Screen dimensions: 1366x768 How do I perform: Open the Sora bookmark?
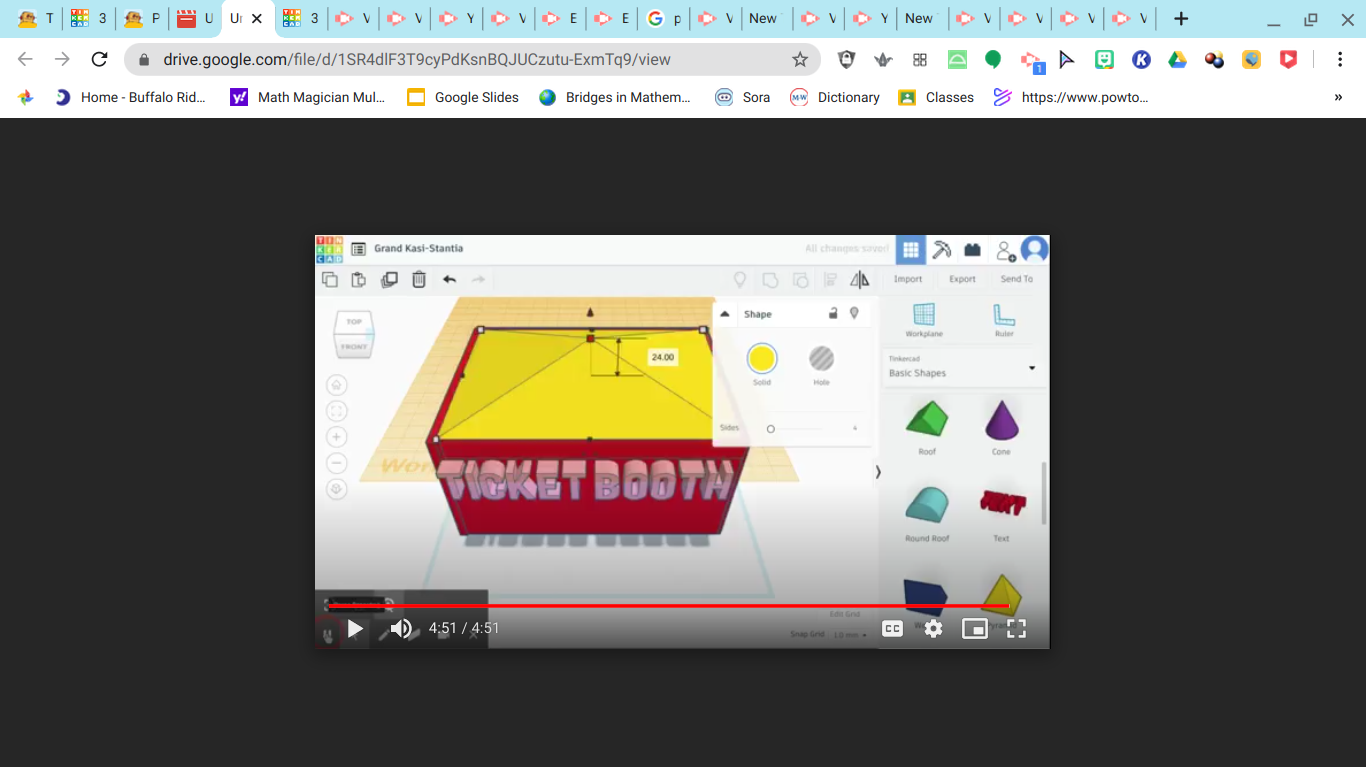tap(743, 97)
